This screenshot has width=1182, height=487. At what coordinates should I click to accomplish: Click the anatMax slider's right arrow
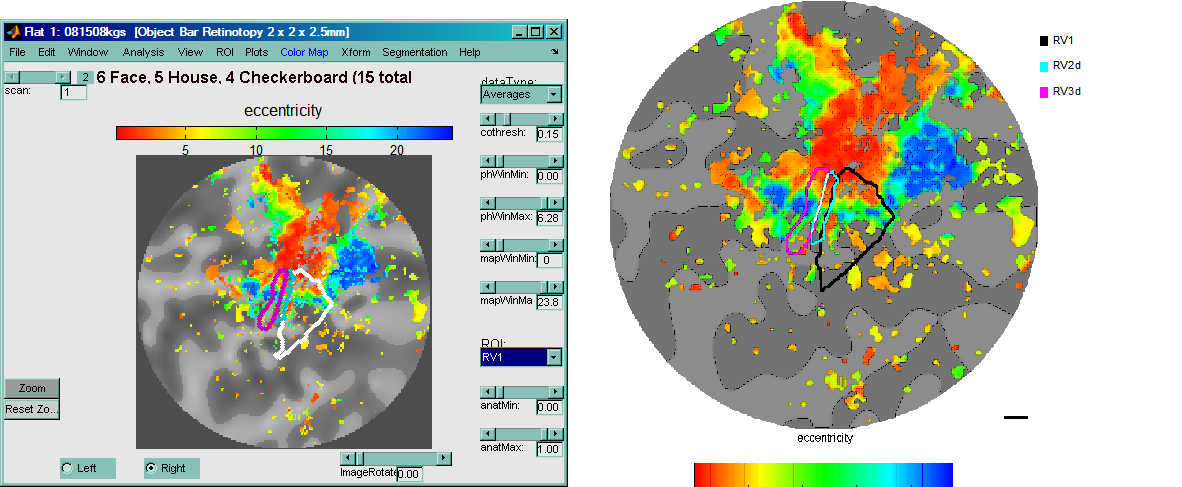coord(556,433)
